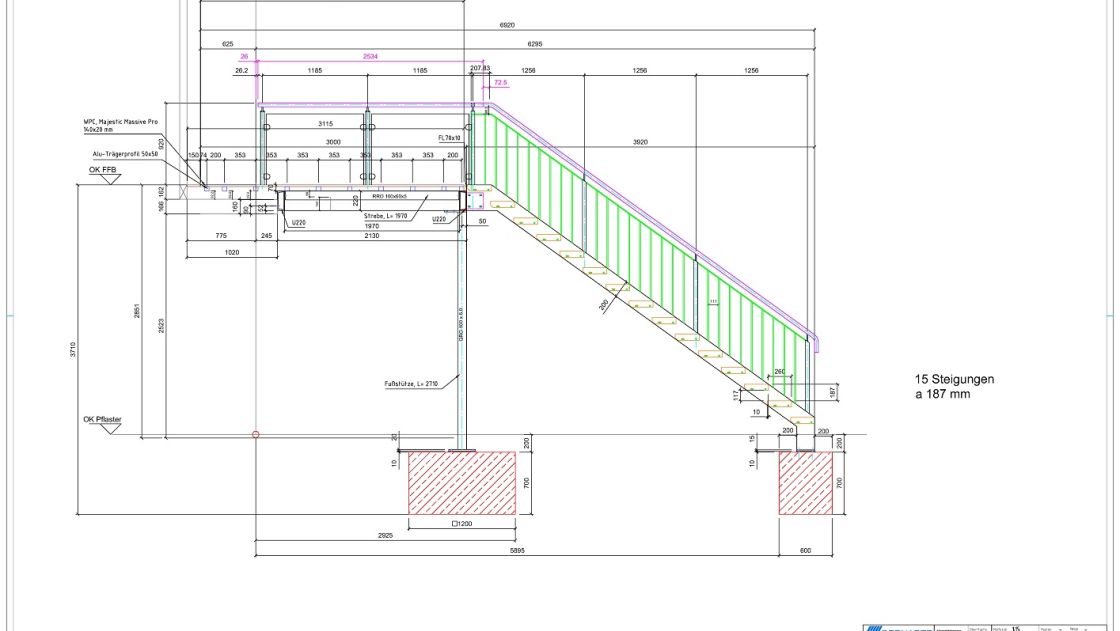The image size is (1120, 631).
Task: Click the square-symbol 1200 foundation width dimension
Action: click(462, 524)
